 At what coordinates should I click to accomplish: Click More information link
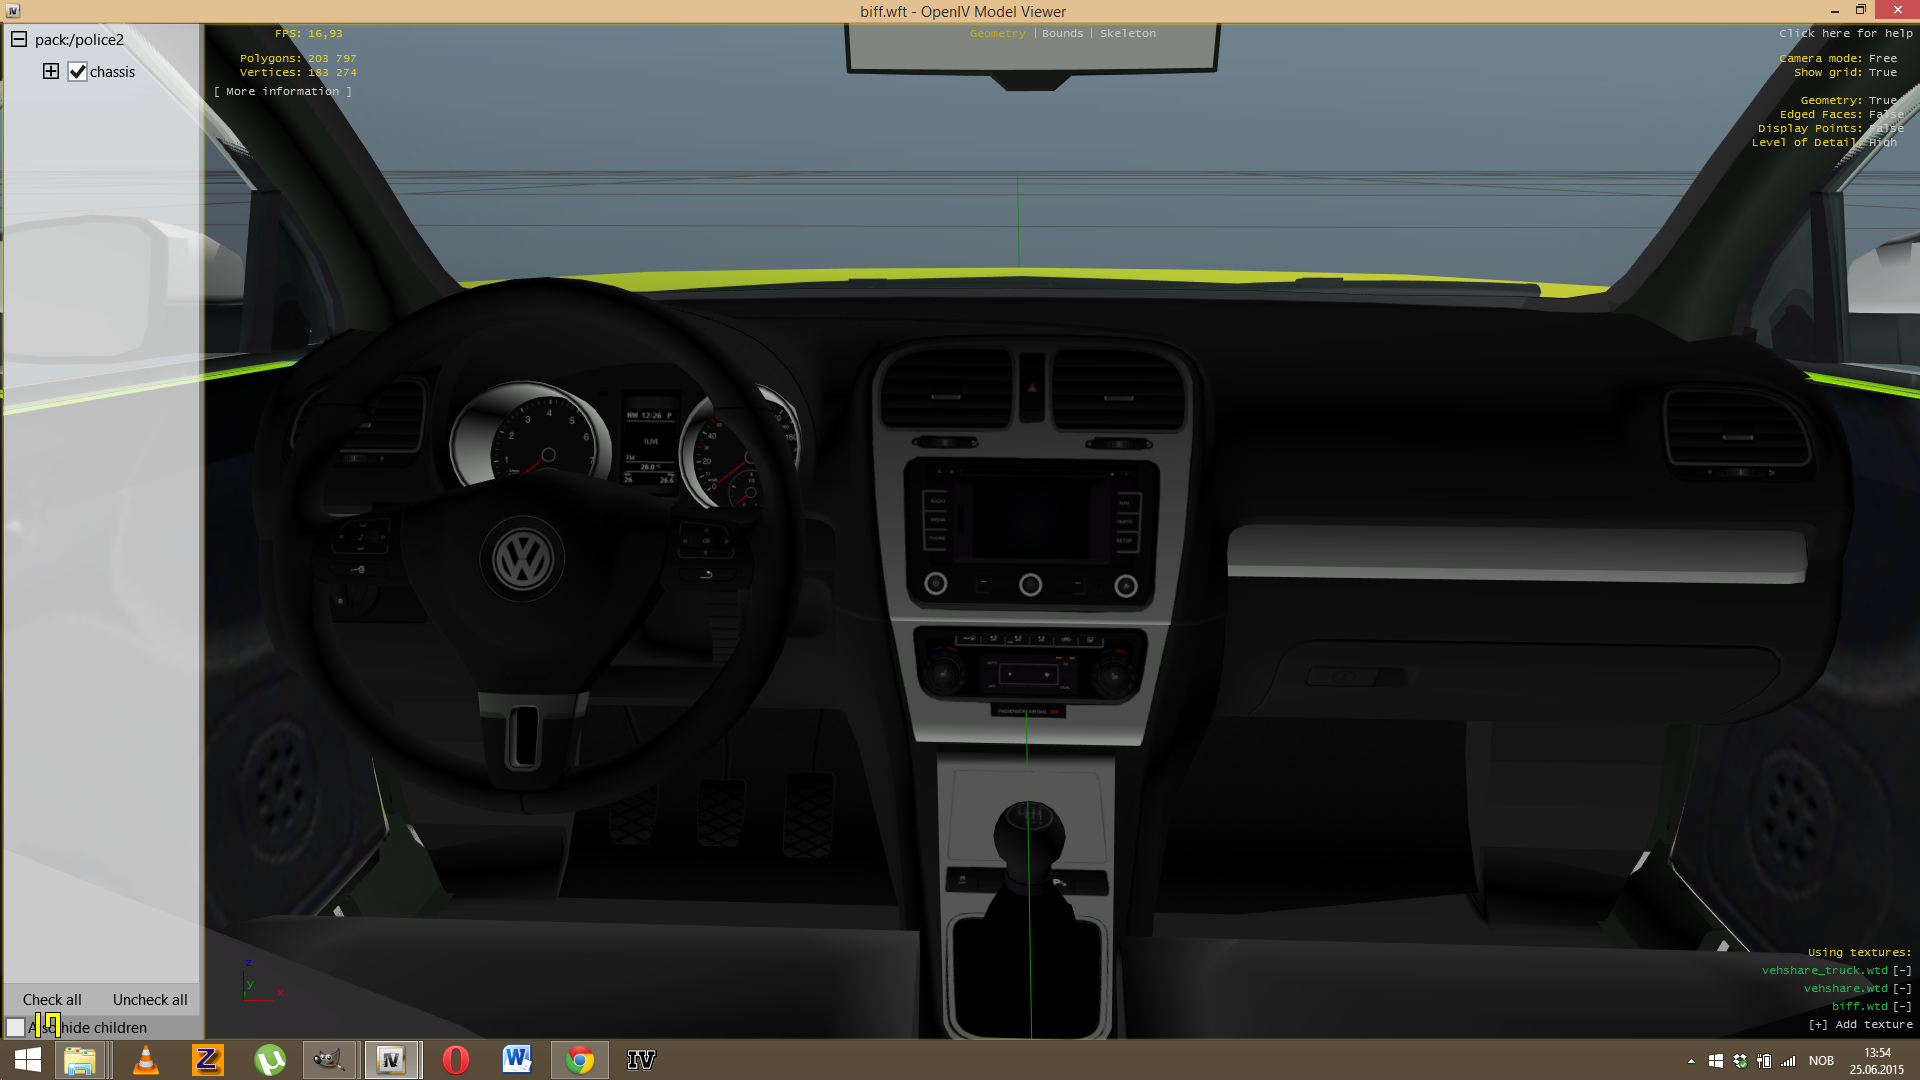282,91
